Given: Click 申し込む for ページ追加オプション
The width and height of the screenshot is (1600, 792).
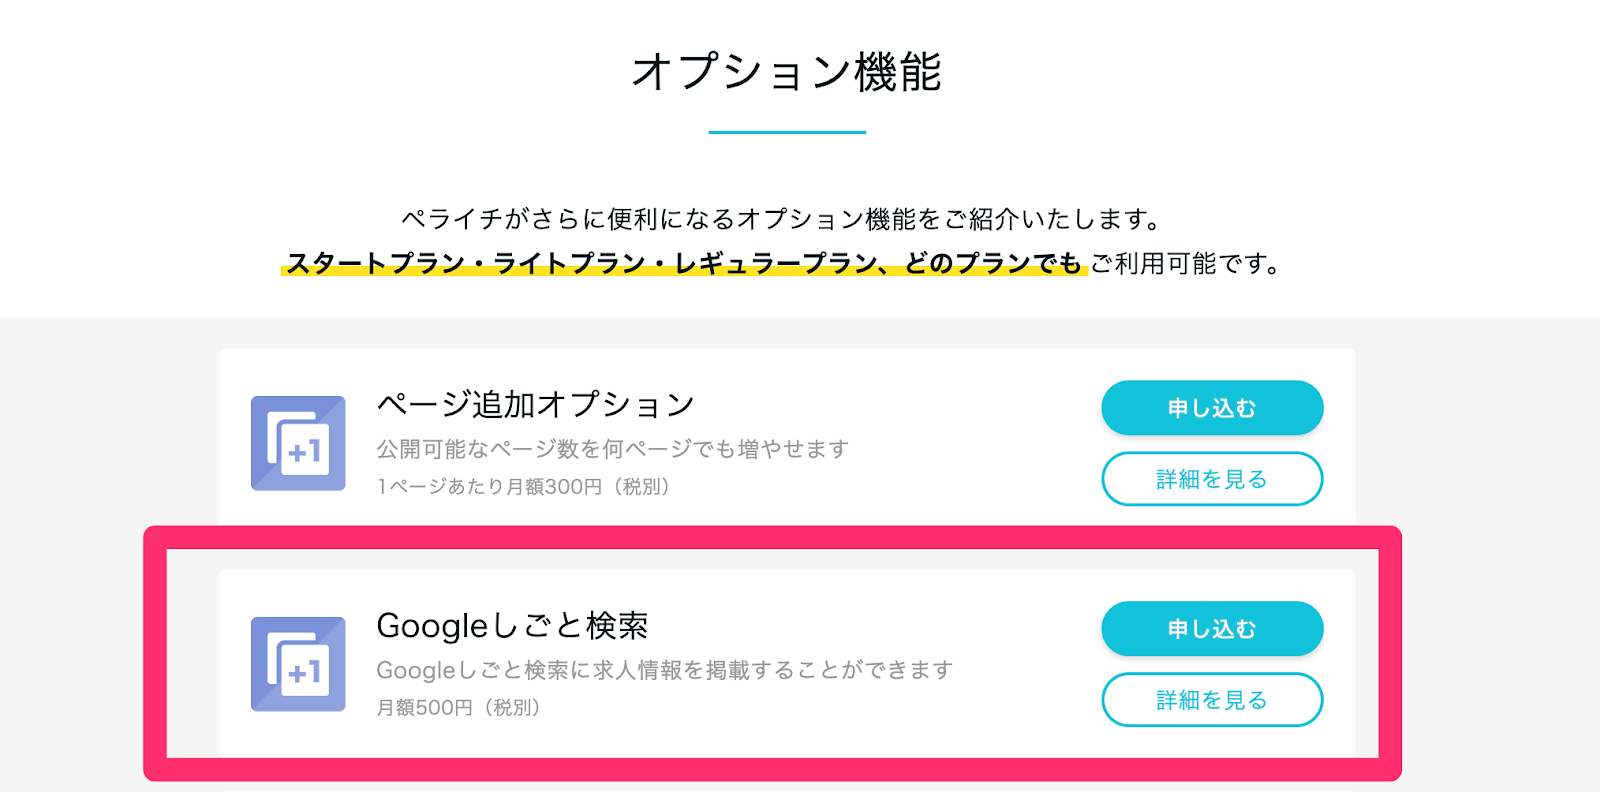Looking at the screenshot, I should tap(1212, 408).
